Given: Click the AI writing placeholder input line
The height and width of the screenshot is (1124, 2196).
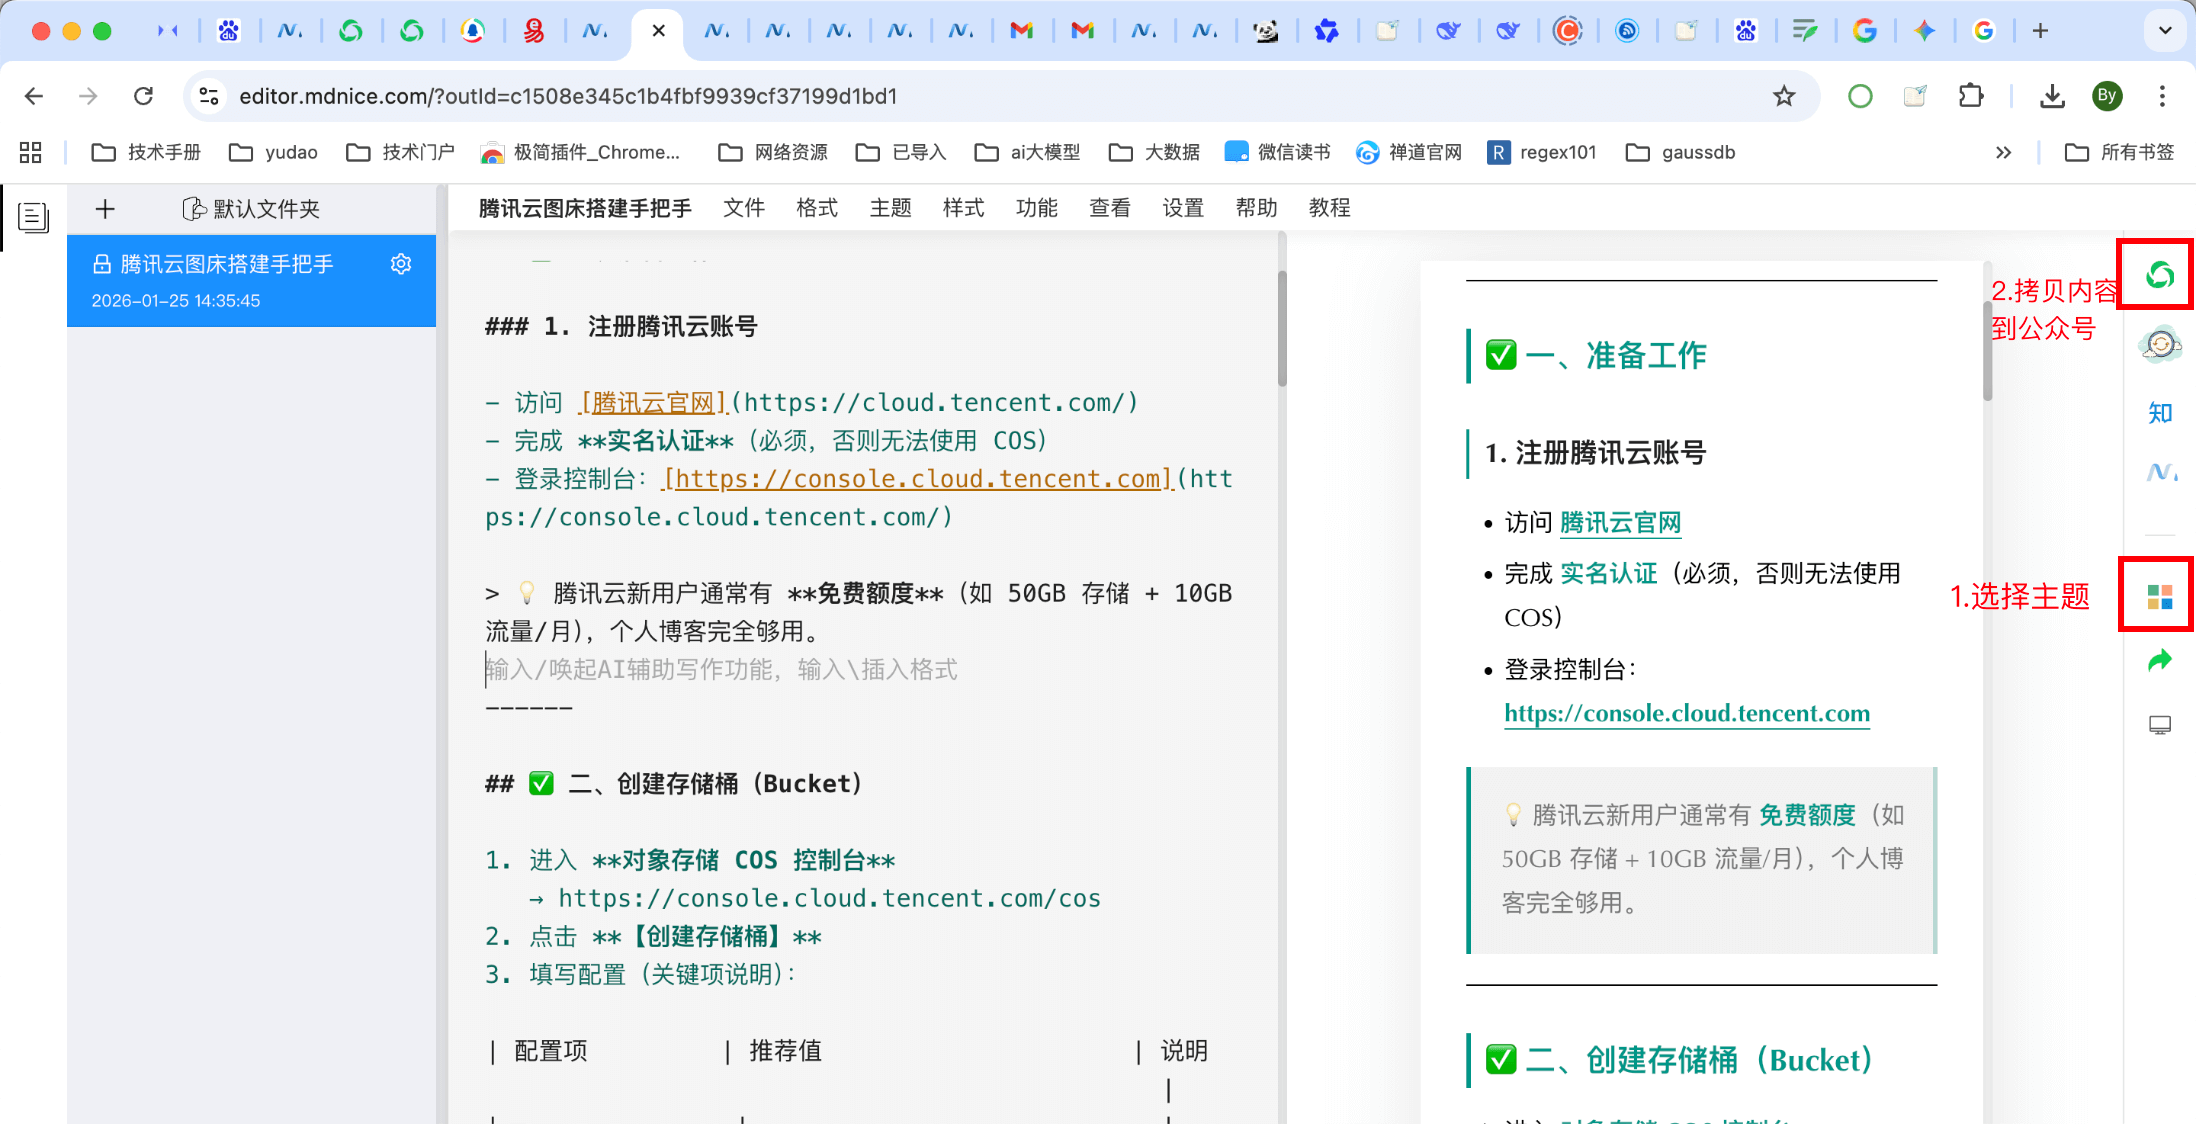Looking at the screenshot, I should [720, 669].
